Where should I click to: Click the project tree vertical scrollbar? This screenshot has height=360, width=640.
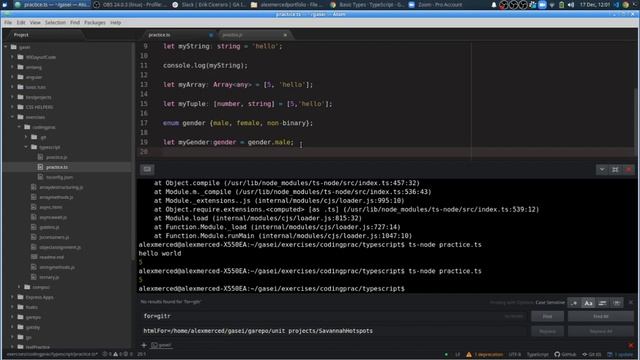[x=133, y=152]
